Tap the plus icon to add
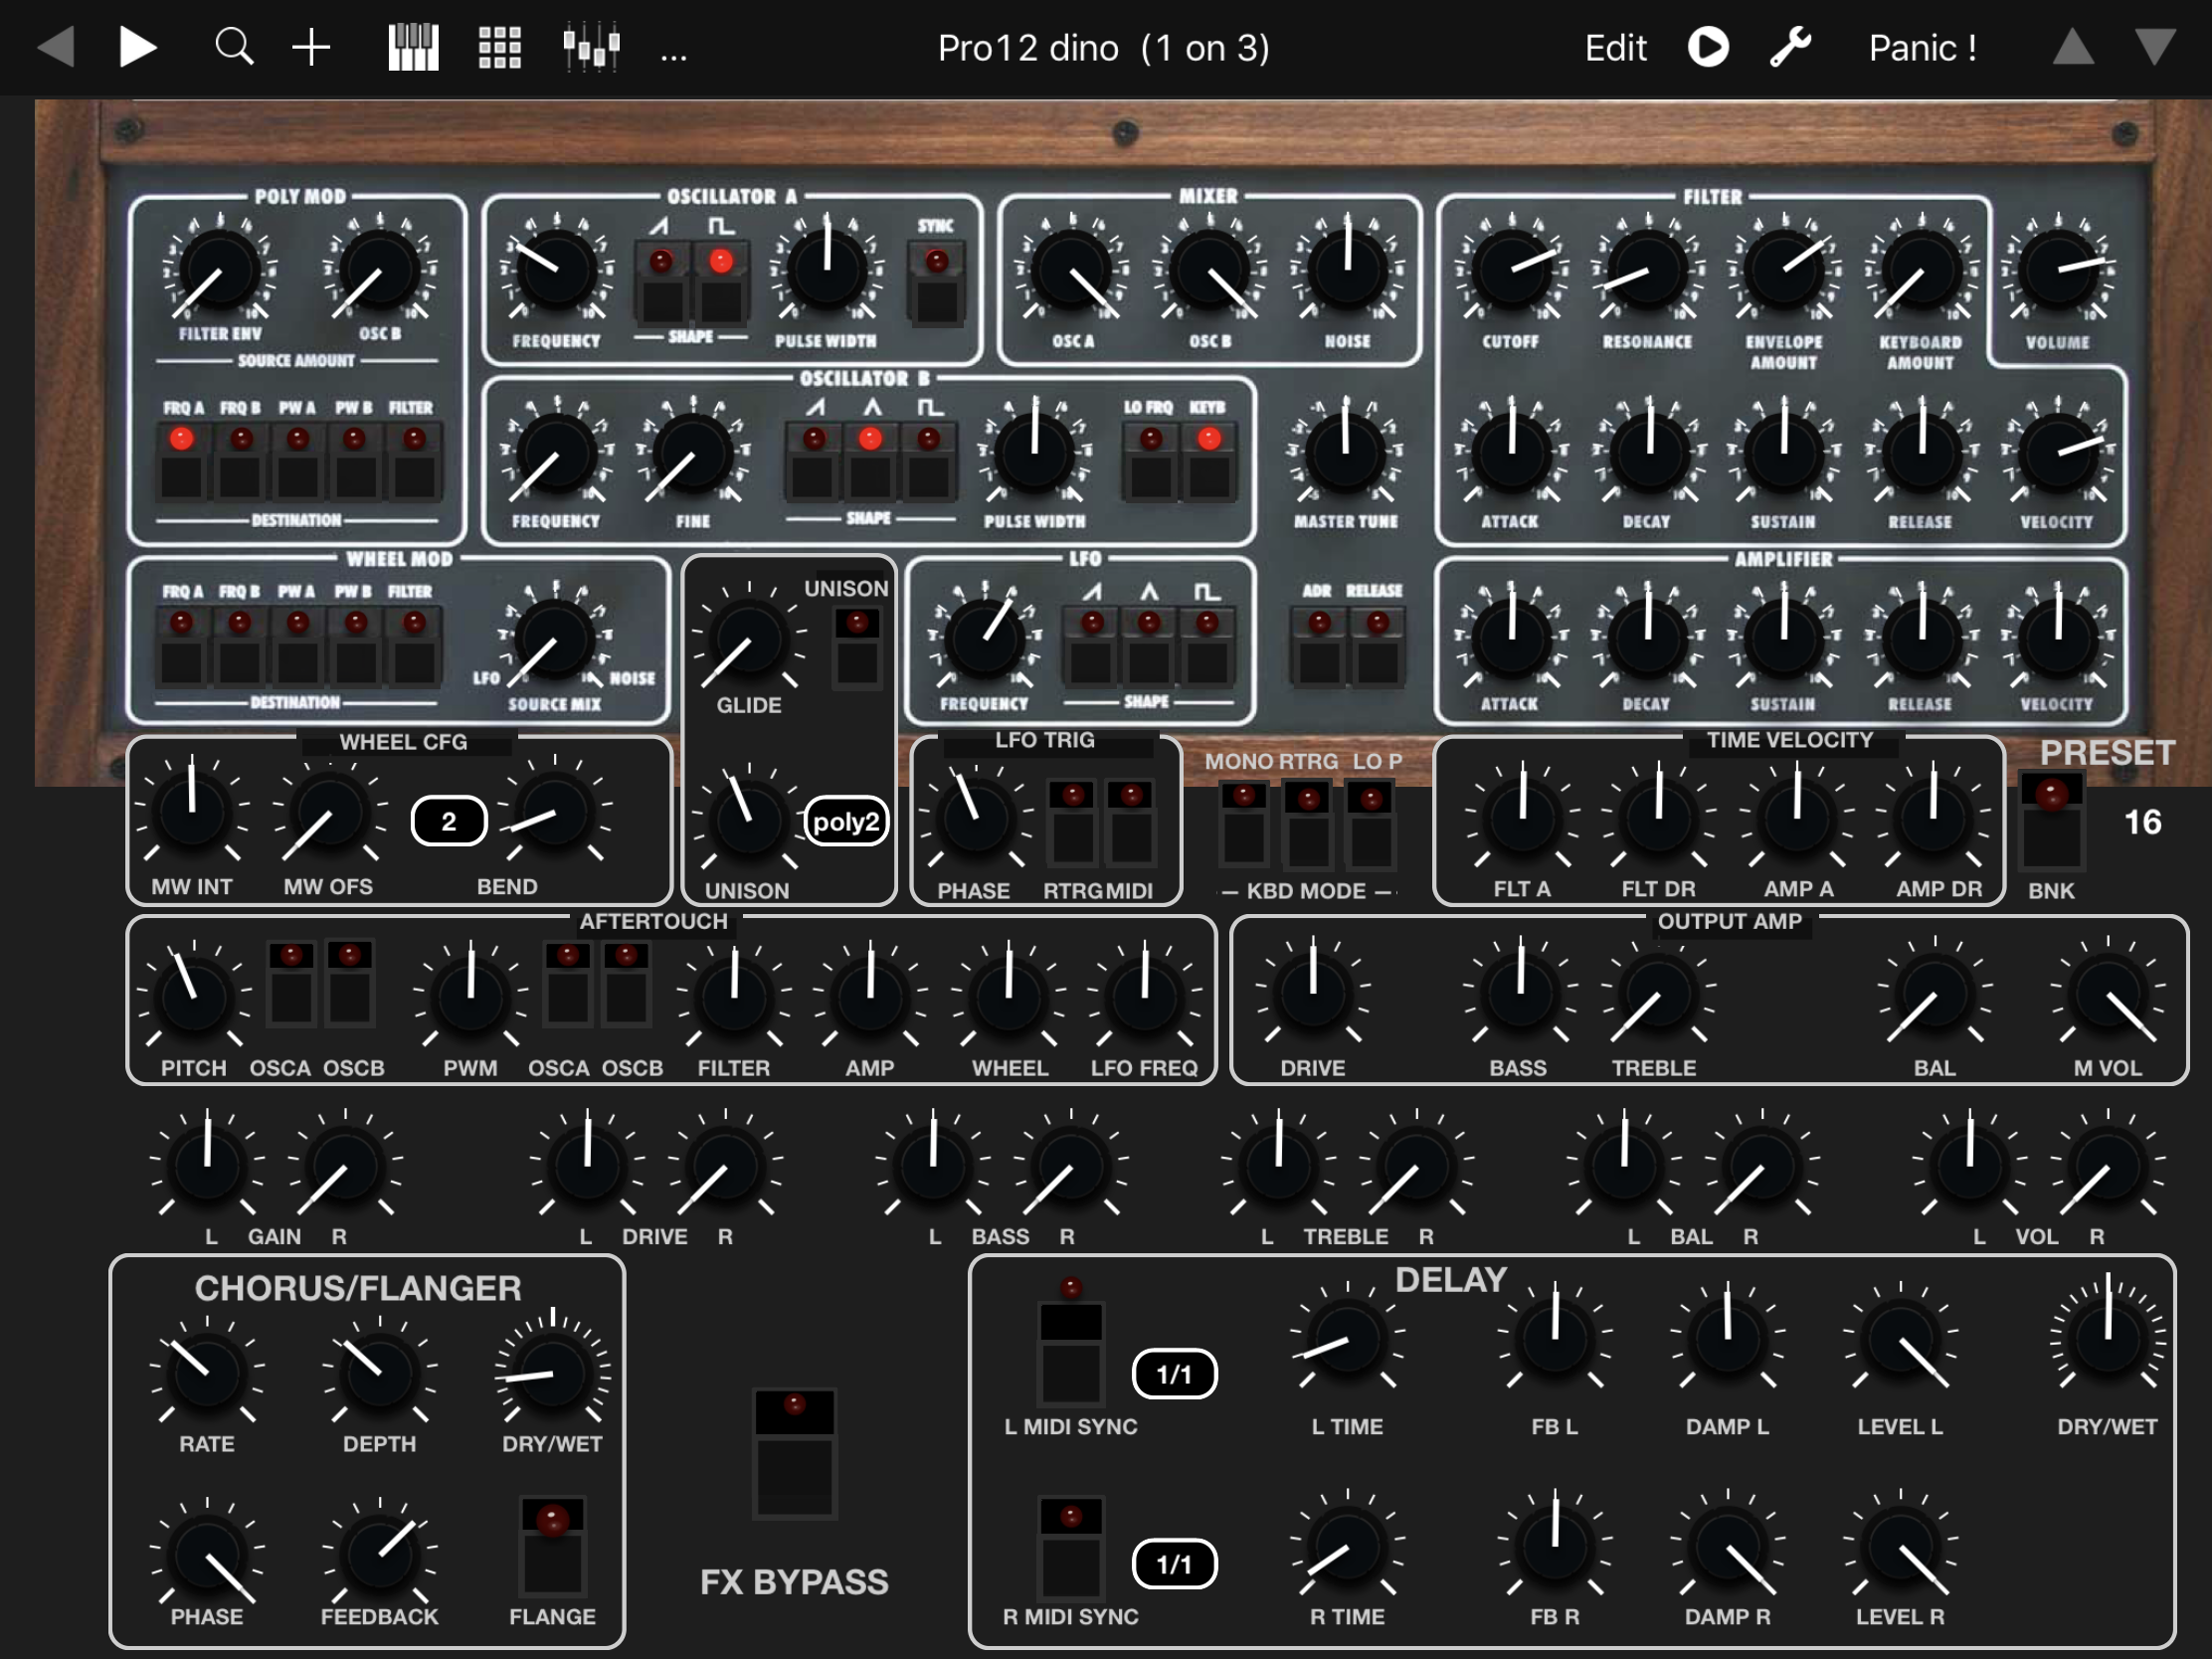2212x1659 pixels. (311, 47)
